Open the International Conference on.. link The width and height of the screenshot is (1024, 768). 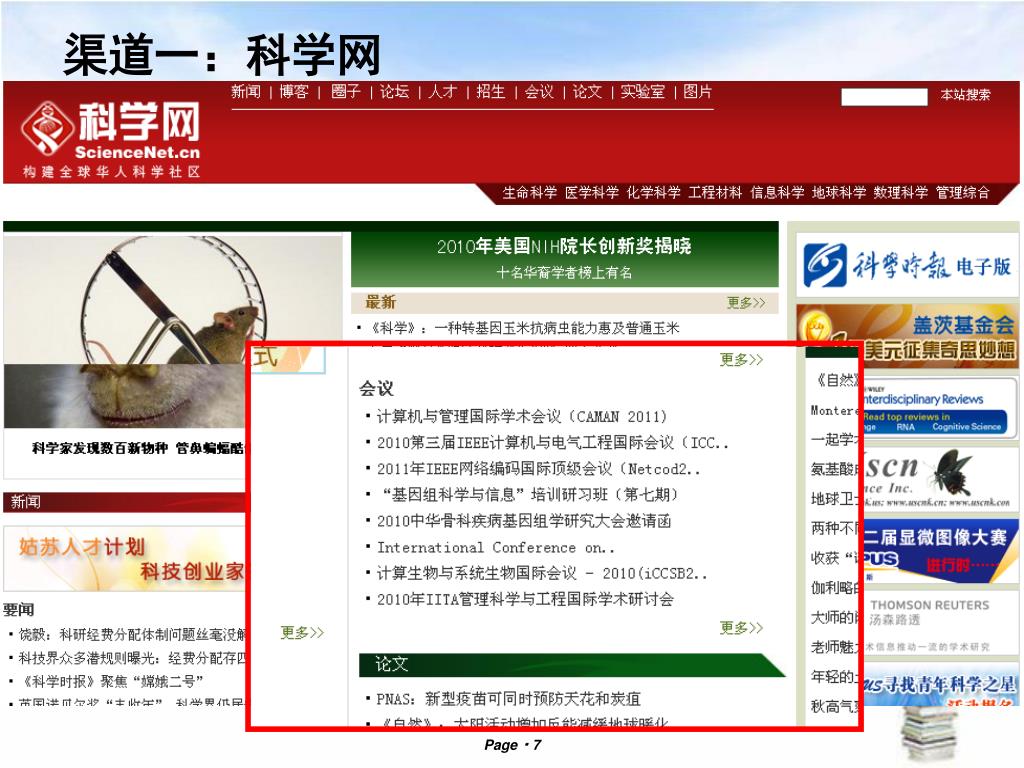click(496, 547)
